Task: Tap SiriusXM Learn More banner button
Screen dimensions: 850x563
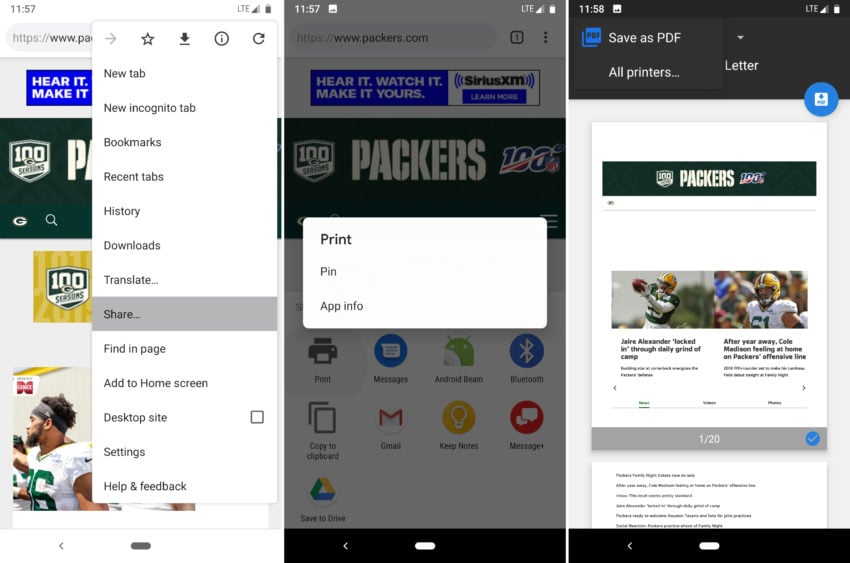Action: click(494, 97)
